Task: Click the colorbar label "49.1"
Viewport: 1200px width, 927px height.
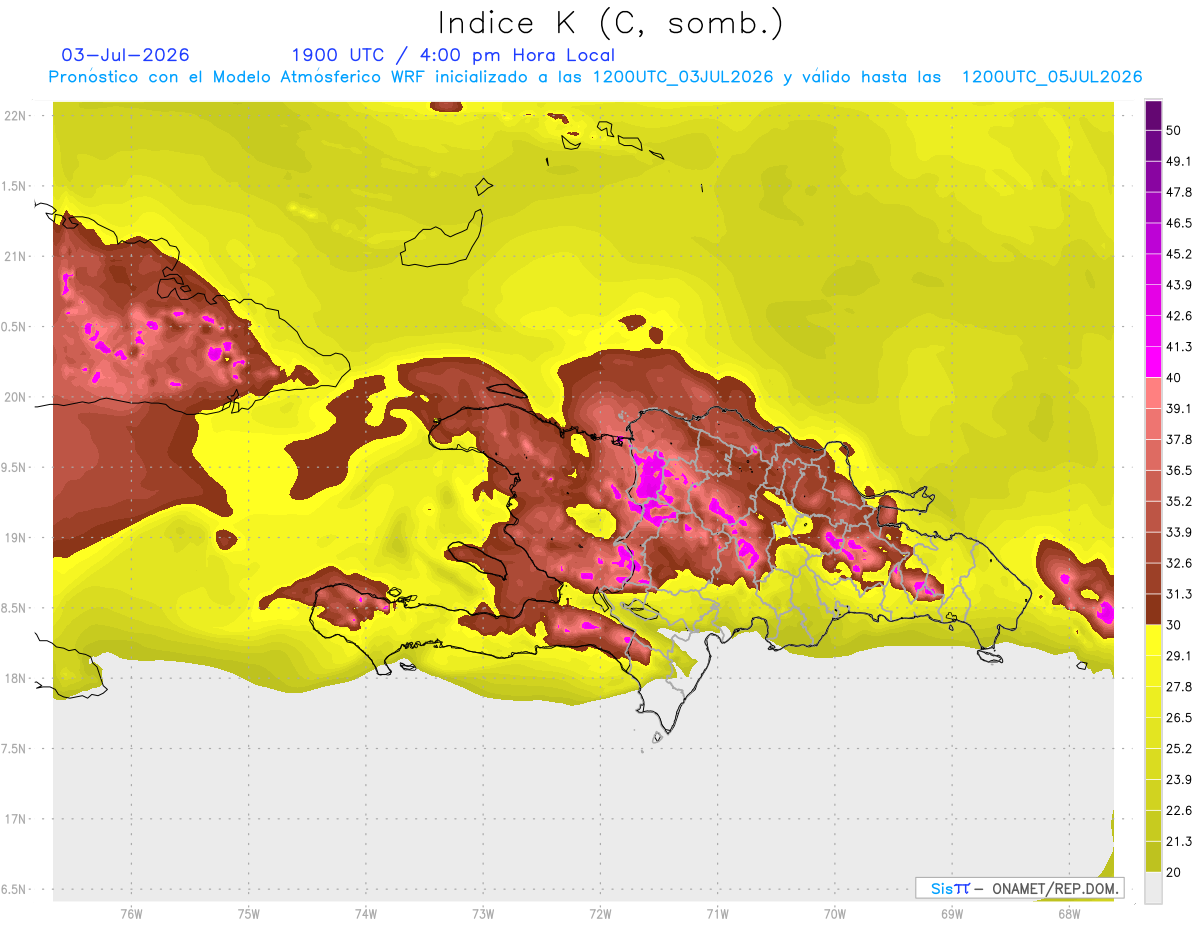Action: 1179,161
